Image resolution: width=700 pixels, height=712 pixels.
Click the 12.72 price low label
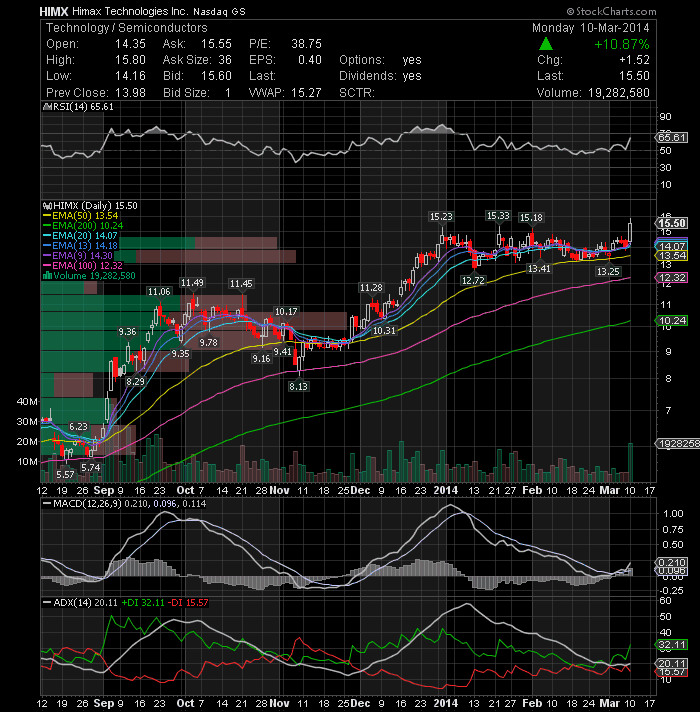[473, 281]
